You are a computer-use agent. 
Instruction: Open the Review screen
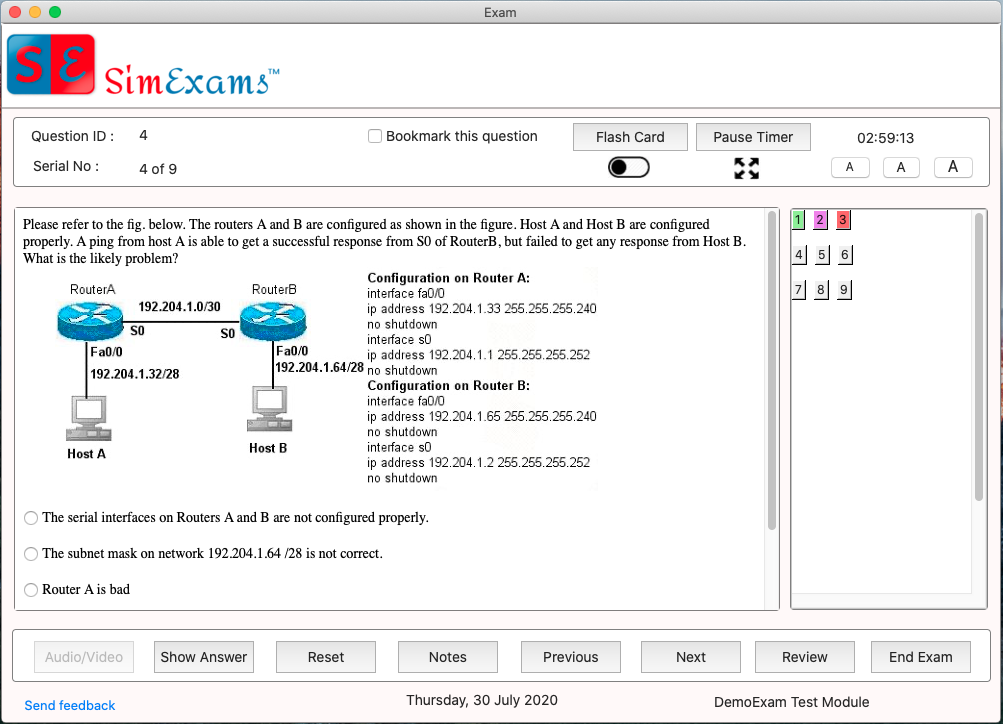point(805,657)
